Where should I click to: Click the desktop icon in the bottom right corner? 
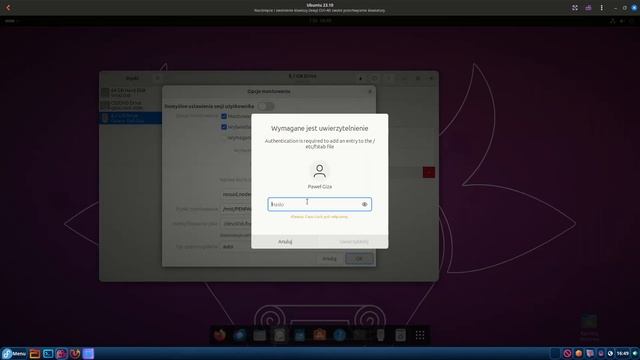pyautogui.click(x=589, y=327)
